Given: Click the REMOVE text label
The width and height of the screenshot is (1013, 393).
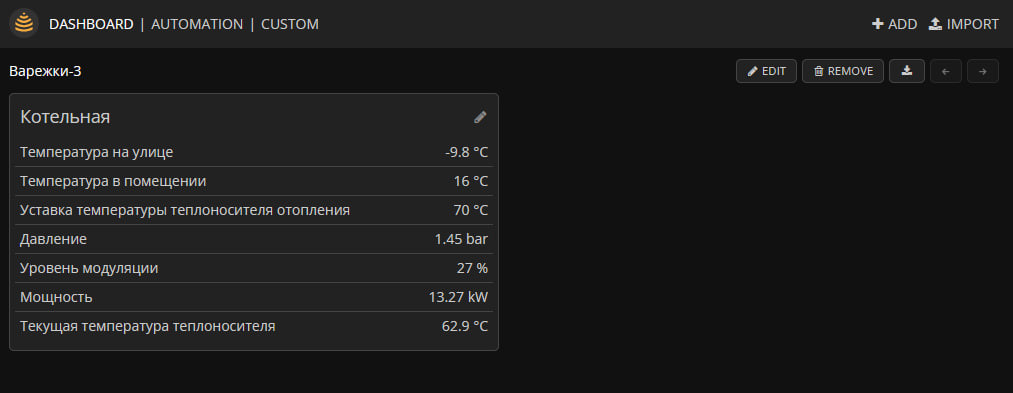Looking at the screenshot, I should [850, 71].
